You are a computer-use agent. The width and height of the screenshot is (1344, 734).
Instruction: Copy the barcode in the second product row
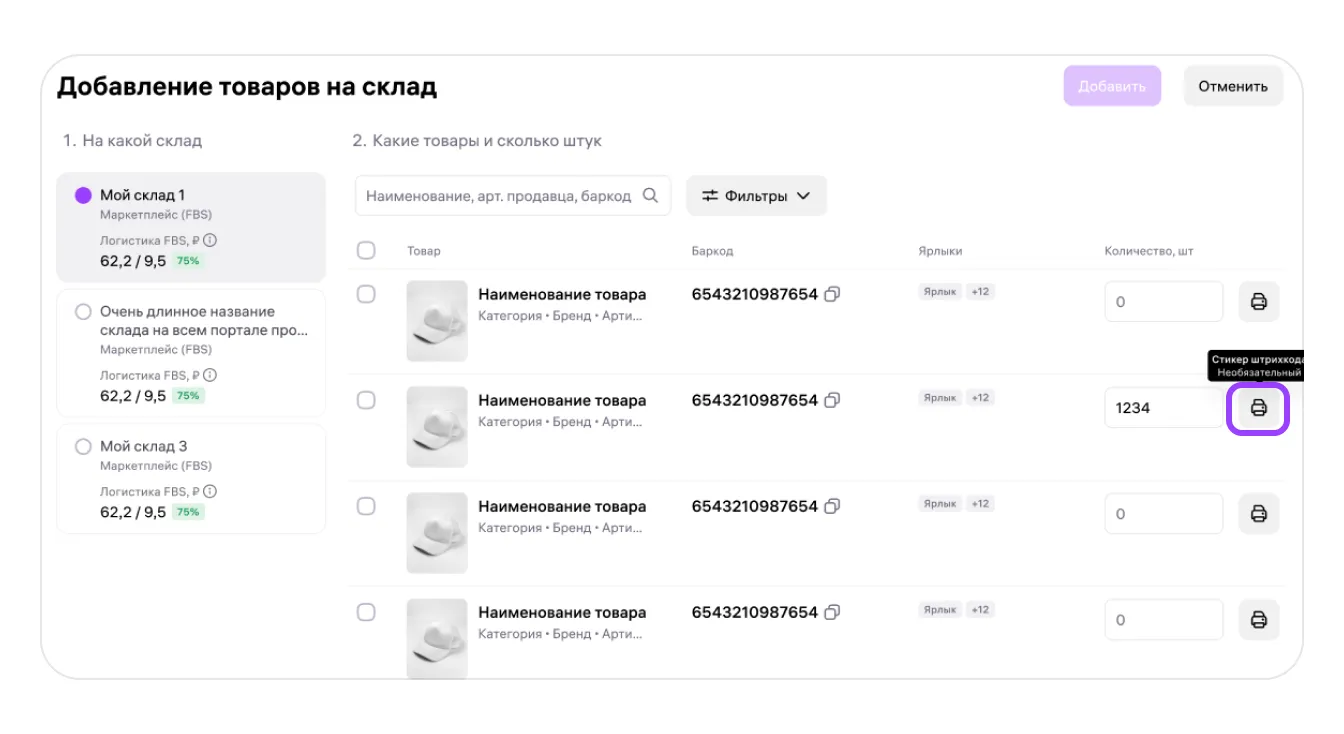click(x=832, y=401)
